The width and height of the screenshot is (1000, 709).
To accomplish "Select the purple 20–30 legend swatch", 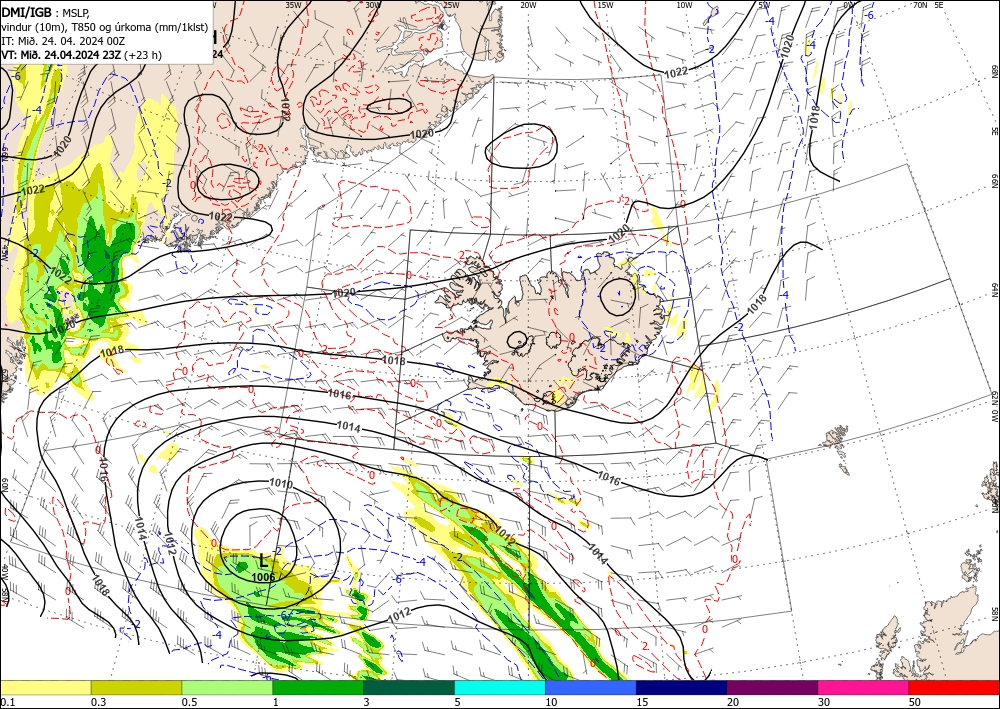I will click(x=772, y=687).
